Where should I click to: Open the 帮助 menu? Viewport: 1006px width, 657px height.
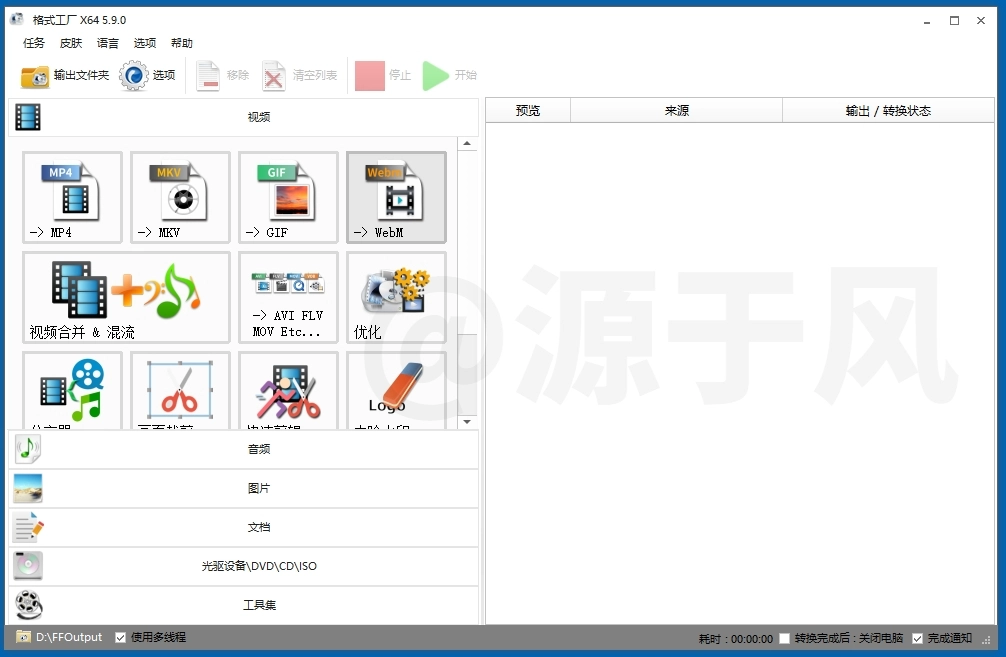tap(182, 43)
